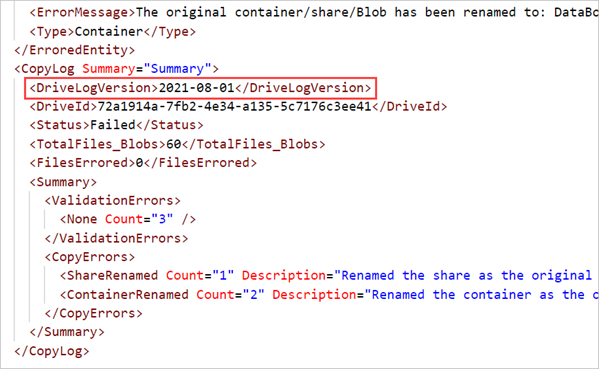Image resolution: width=599 pixels, height=369 pixels.
Task: Select the opening CopyErrors tag
Action: (x=90, y=257)
